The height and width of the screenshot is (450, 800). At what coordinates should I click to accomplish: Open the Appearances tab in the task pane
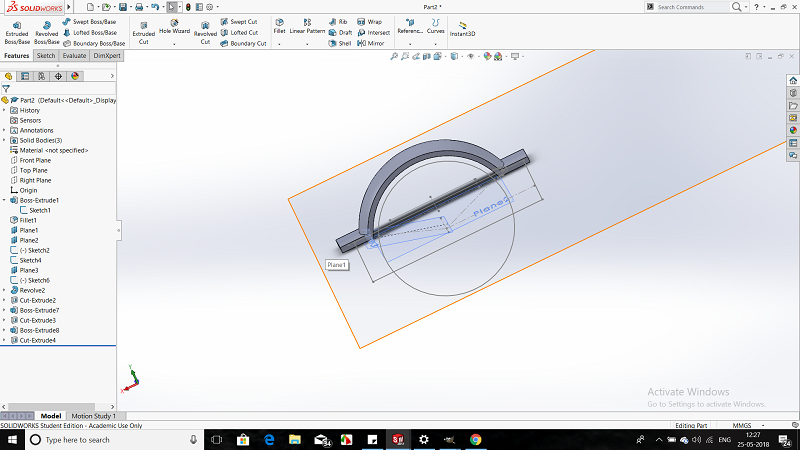pos(793,129)
